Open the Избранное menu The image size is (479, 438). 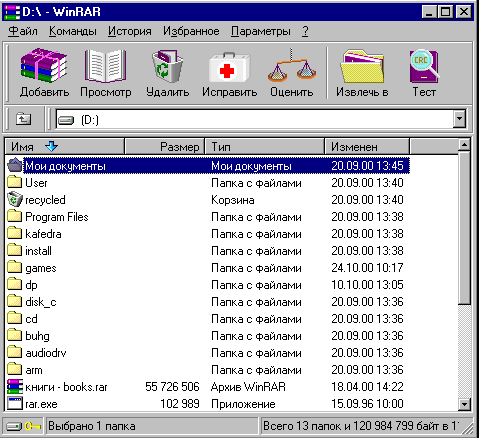191,31
